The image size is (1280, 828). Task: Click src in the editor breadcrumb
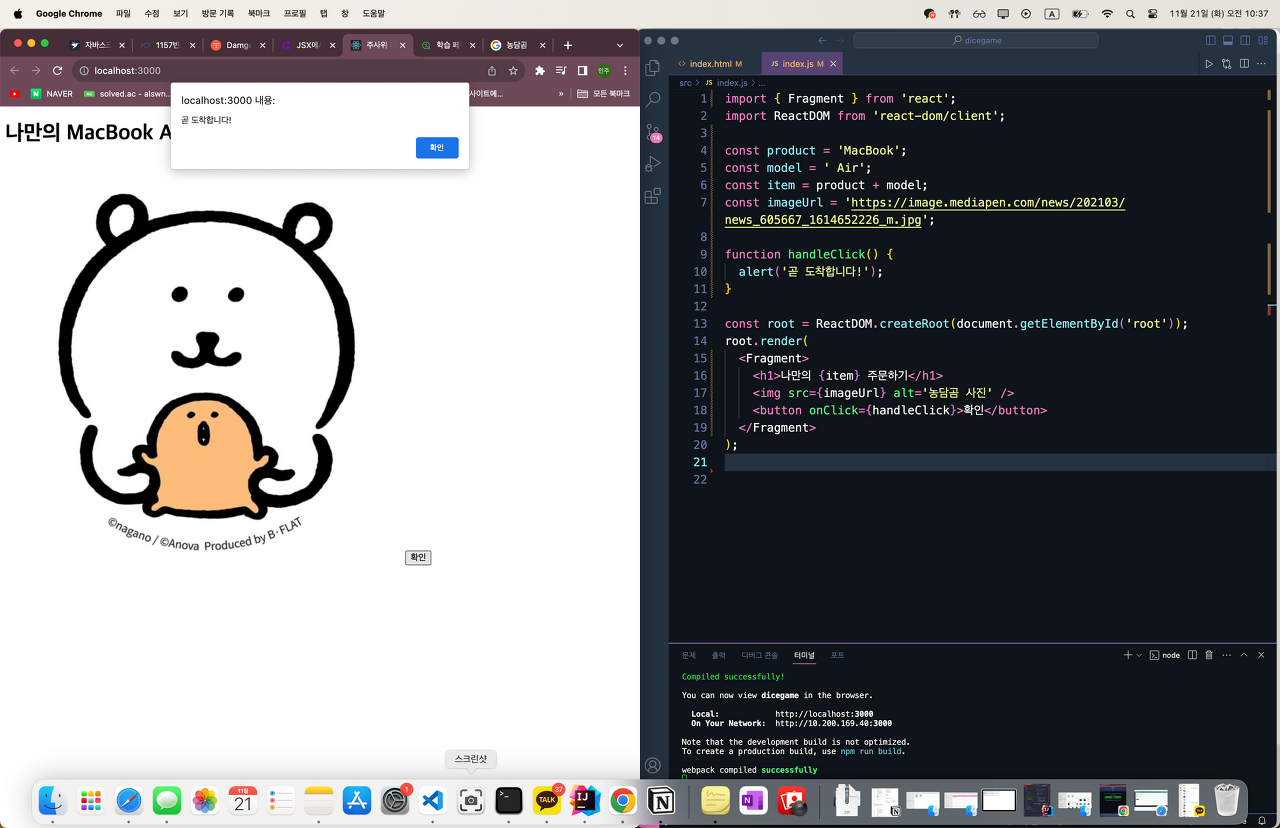point(685,83)
